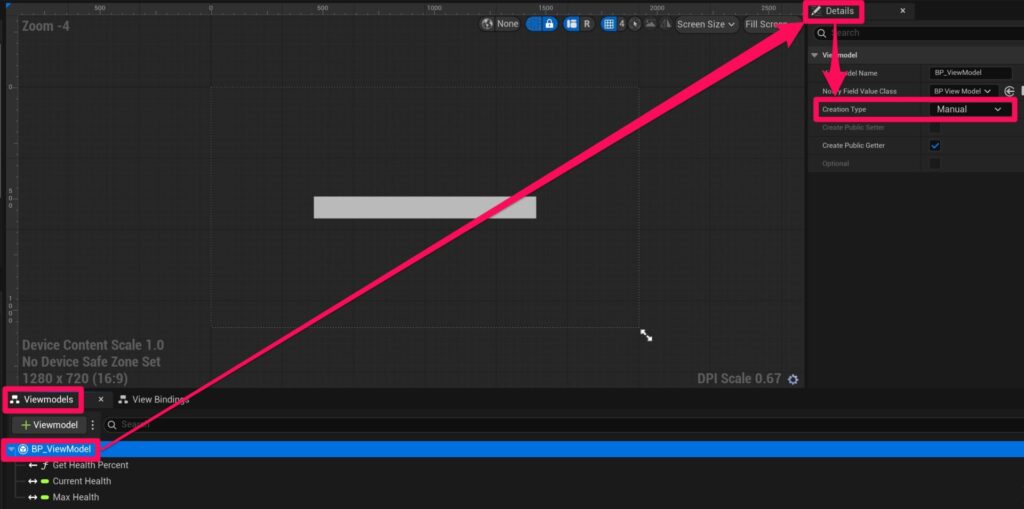Toggle the Create Public Setter checkbox
The width and height of the screenshot is (1024, 509).
coord(935,128)
